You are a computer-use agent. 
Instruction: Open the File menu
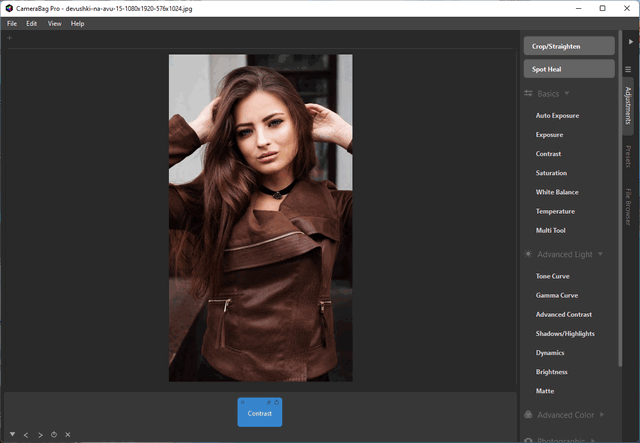[12, 23]
